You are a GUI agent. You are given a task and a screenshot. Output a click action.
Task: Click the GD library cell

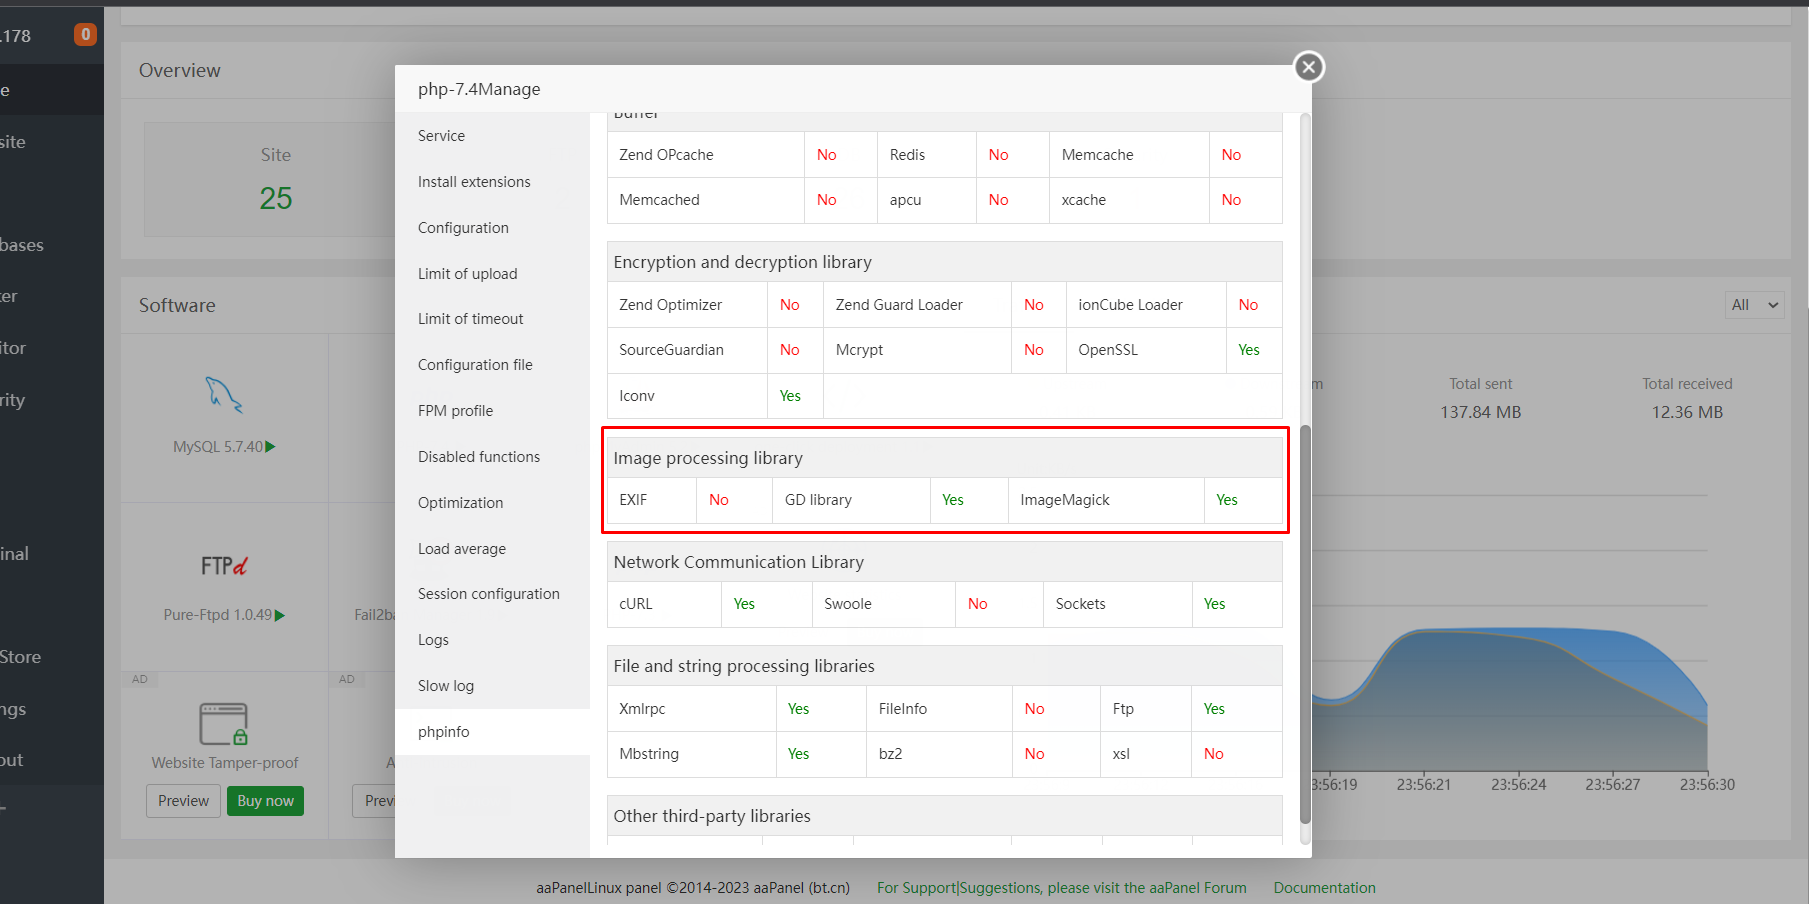pos(852,500)
